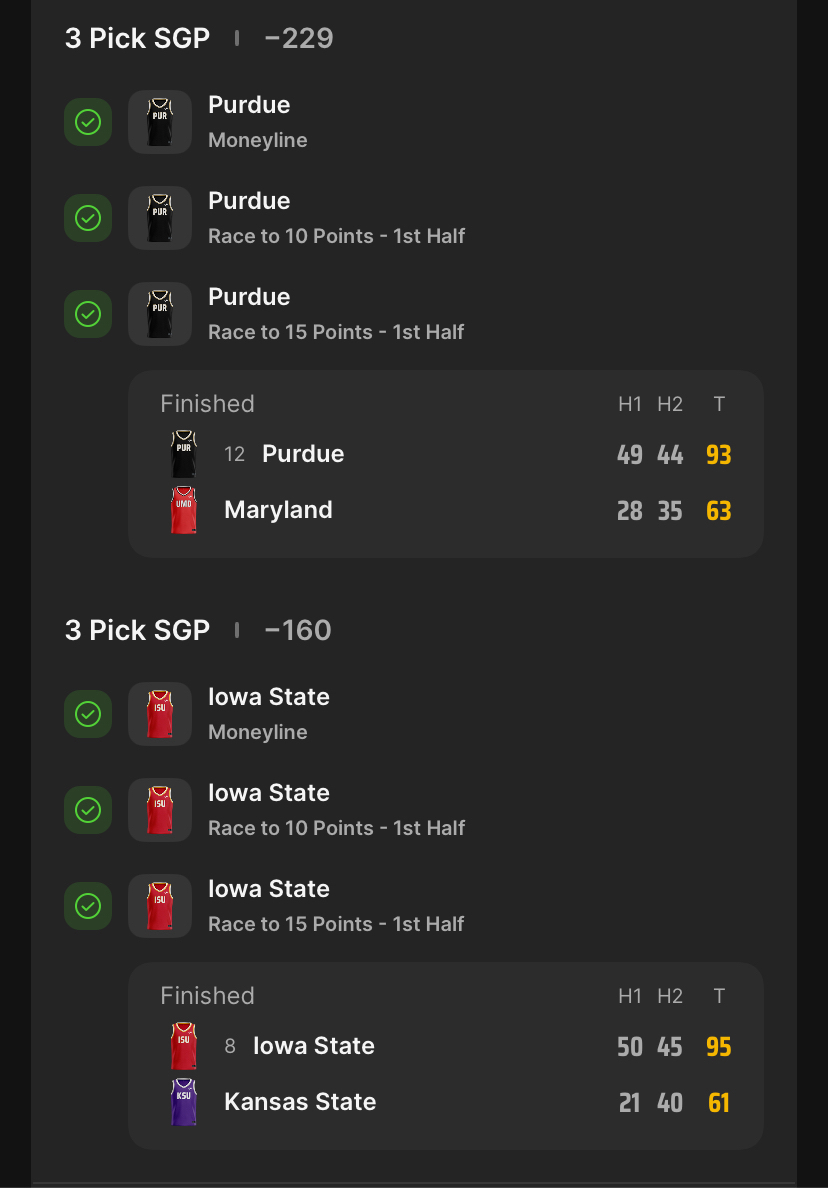The width and height of the screenshot is (828, 1188).
Task: Click Iowa State jersey icon for Race to 15
Action: [x=160, y=906]
